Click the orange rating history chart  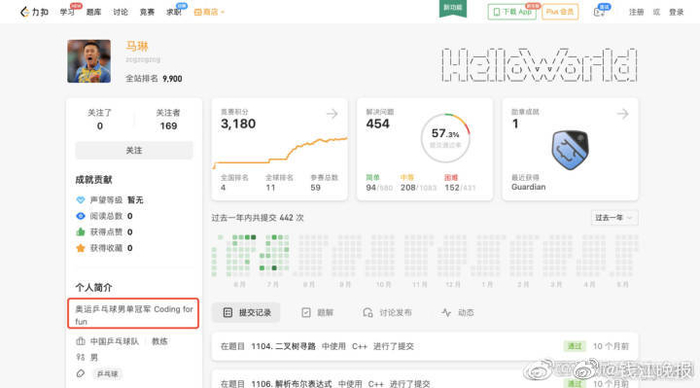(x=280, y=153)
